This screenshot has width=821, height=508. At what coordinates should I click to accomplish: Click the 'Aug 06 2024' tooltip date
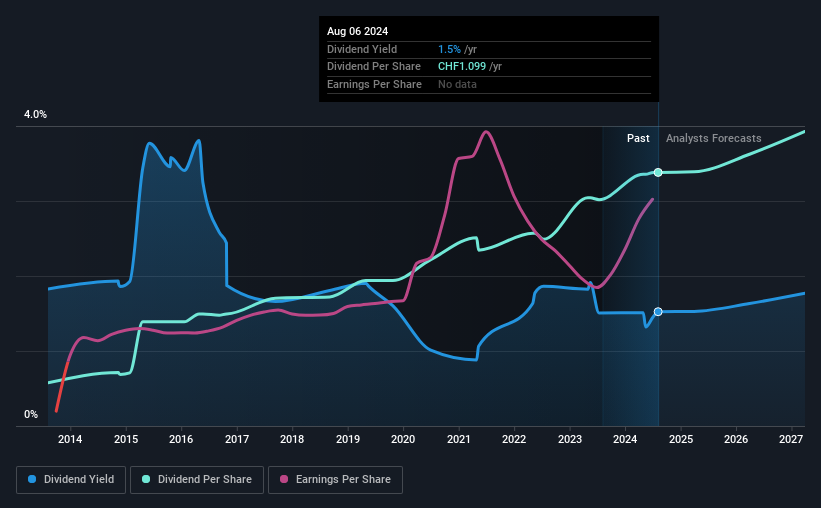358,31
